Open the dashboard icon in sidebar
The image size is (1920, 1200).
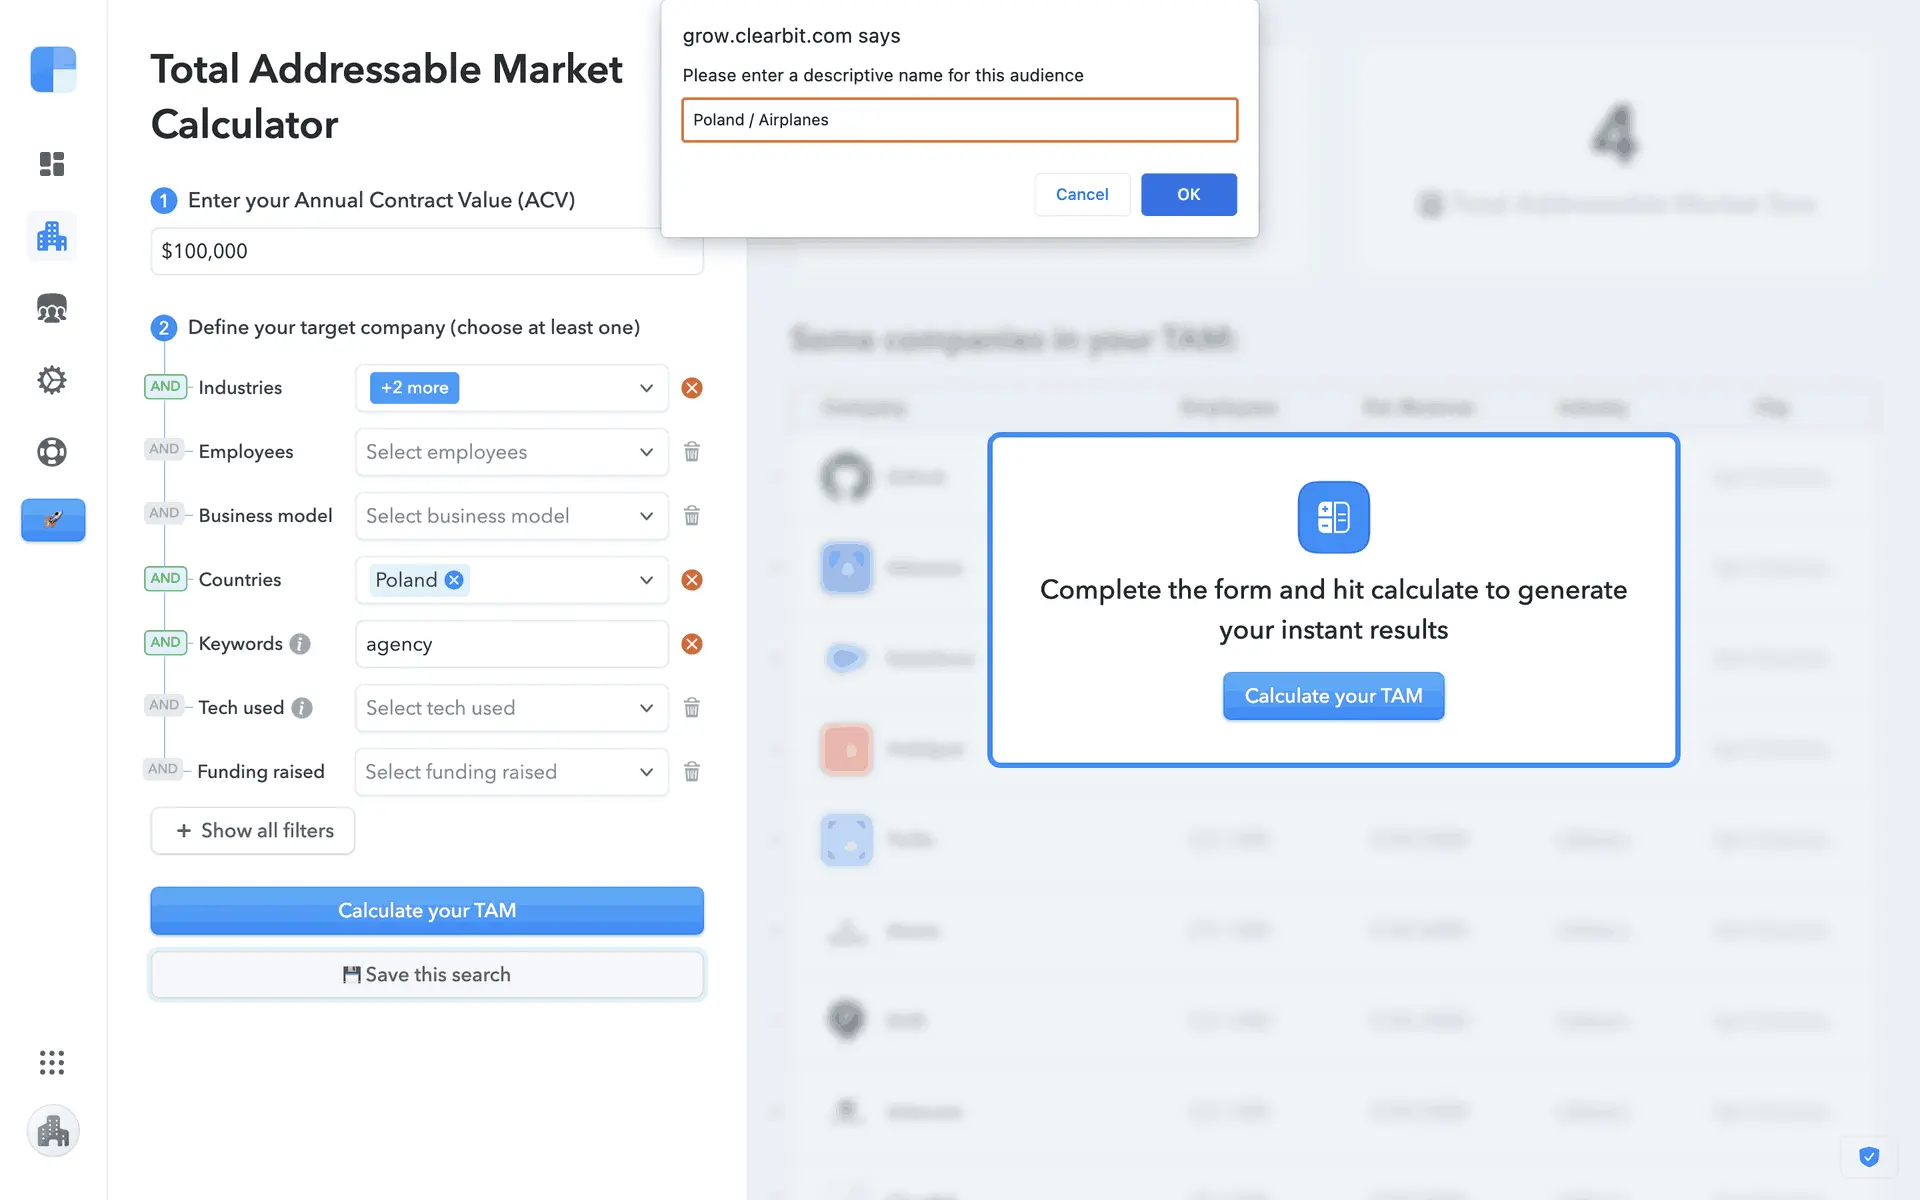click(x=52, y=164)
